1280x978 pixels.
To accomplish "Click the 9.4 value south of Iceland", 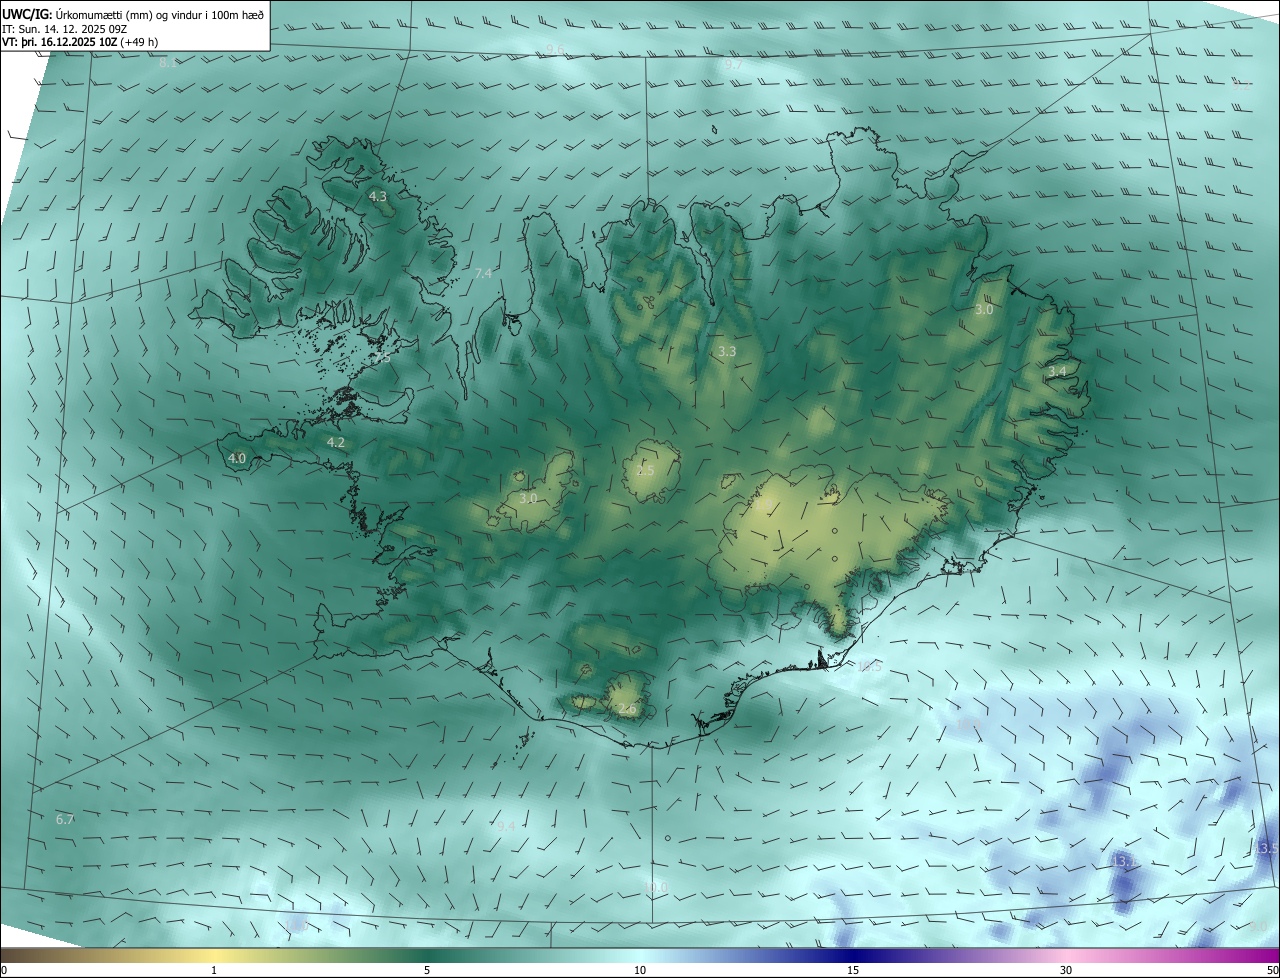I will pos(506,826).
